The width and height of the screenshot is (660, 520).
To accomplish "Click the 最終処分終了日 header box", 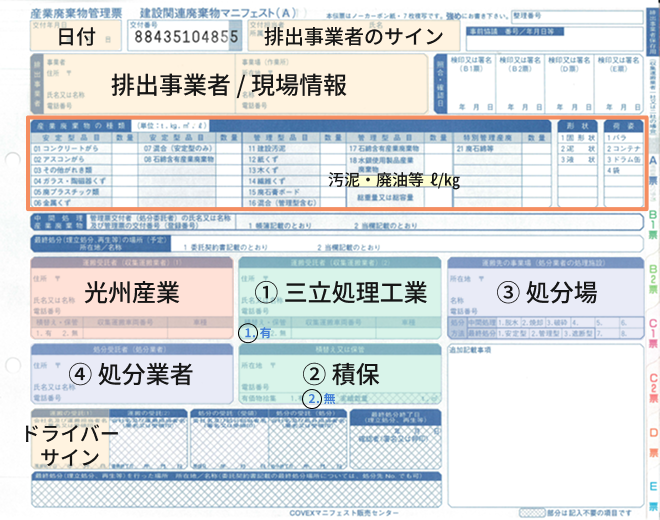I will 395,417.
